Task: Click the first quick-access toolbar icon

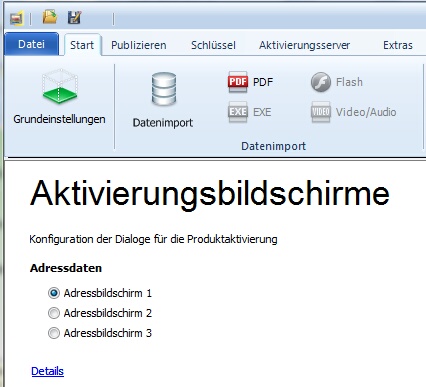Action: (x=16, y=18)
